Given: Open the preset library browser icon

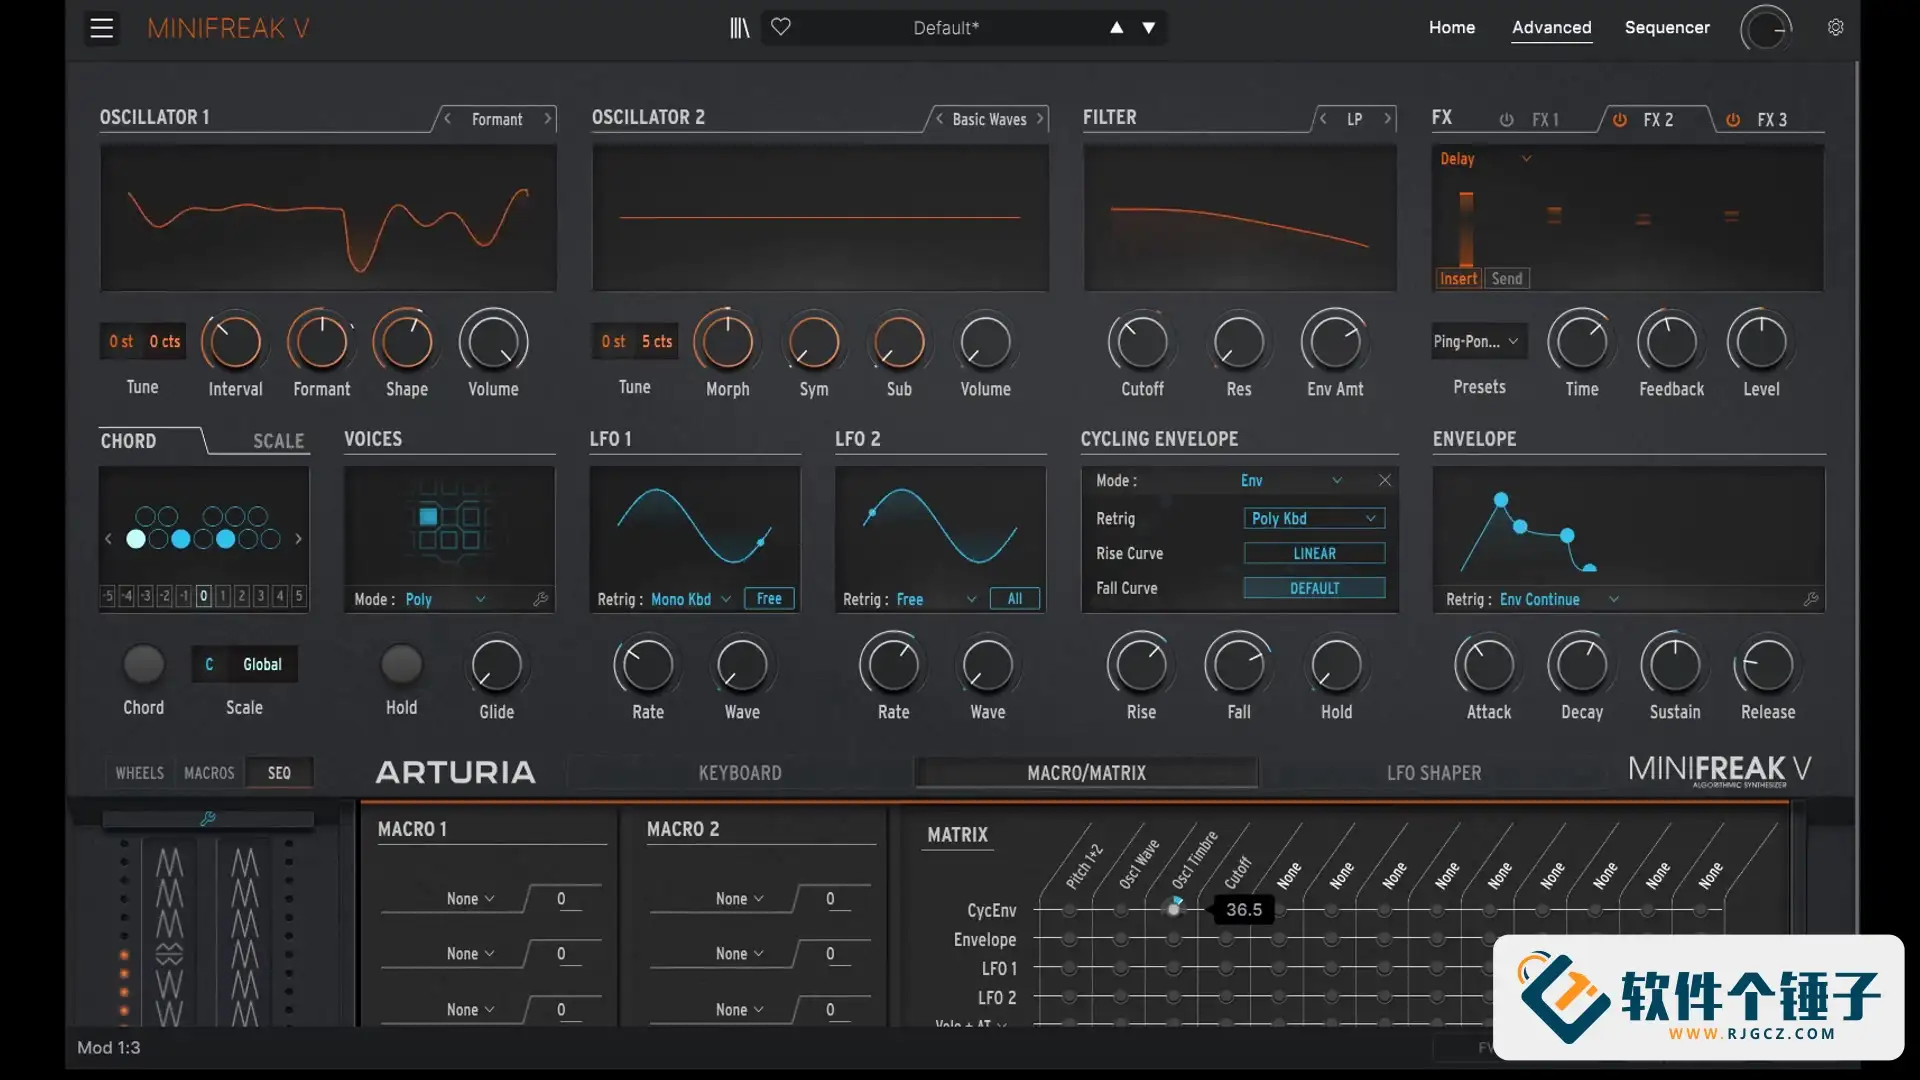Looking at the screenshot, I should 739,28.
